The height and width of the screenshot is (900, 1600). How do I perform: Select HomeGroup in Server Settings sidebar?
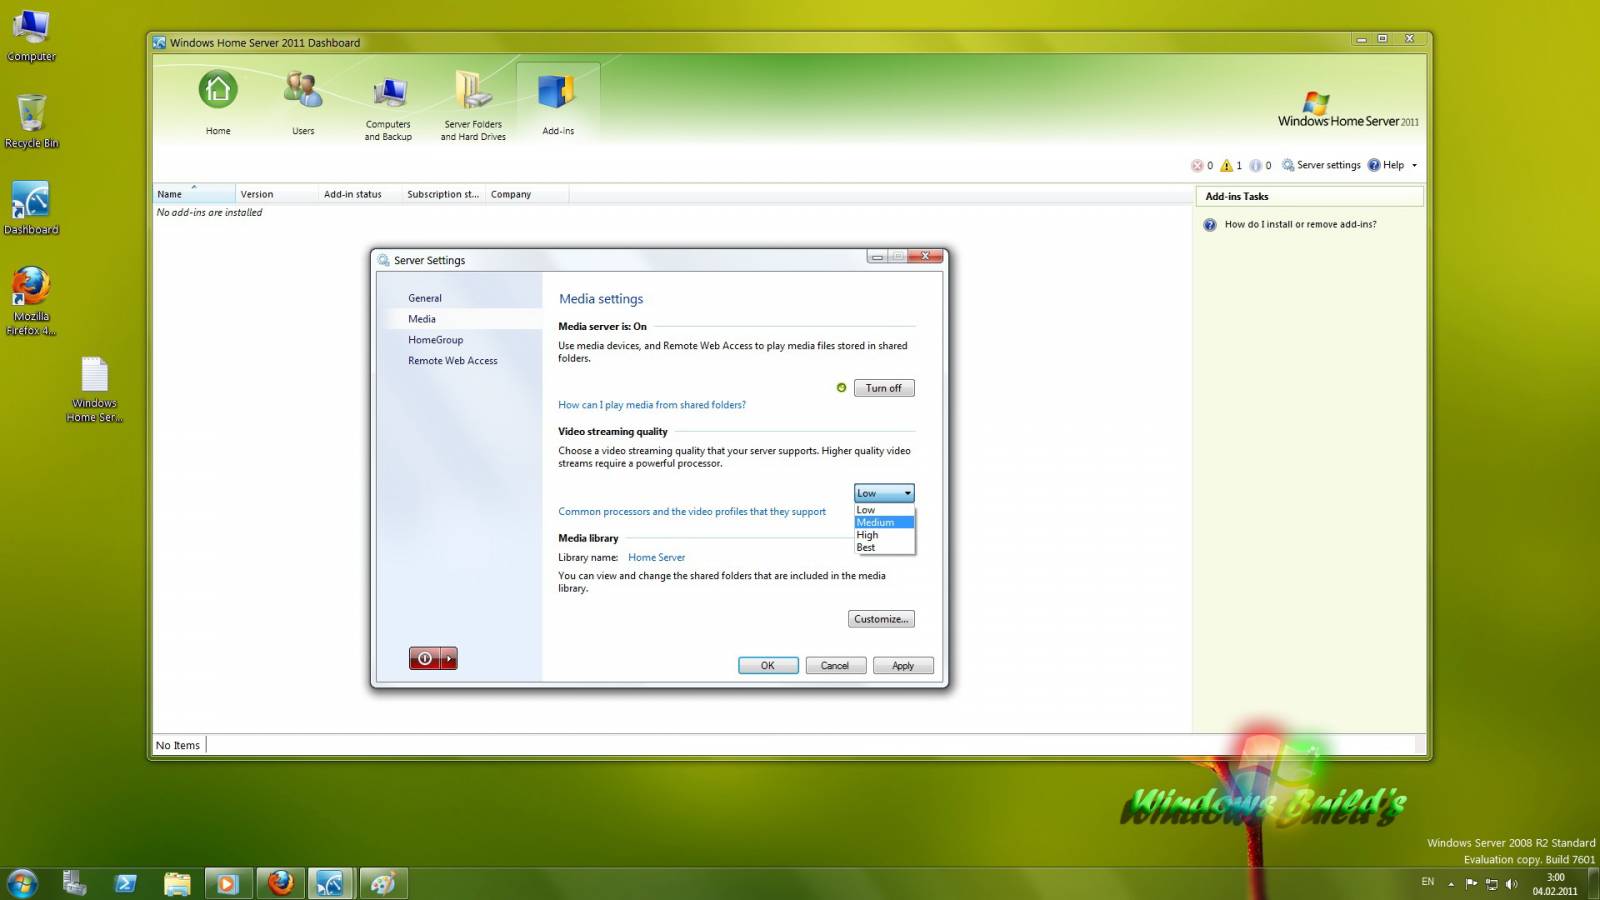pos(435,340)
